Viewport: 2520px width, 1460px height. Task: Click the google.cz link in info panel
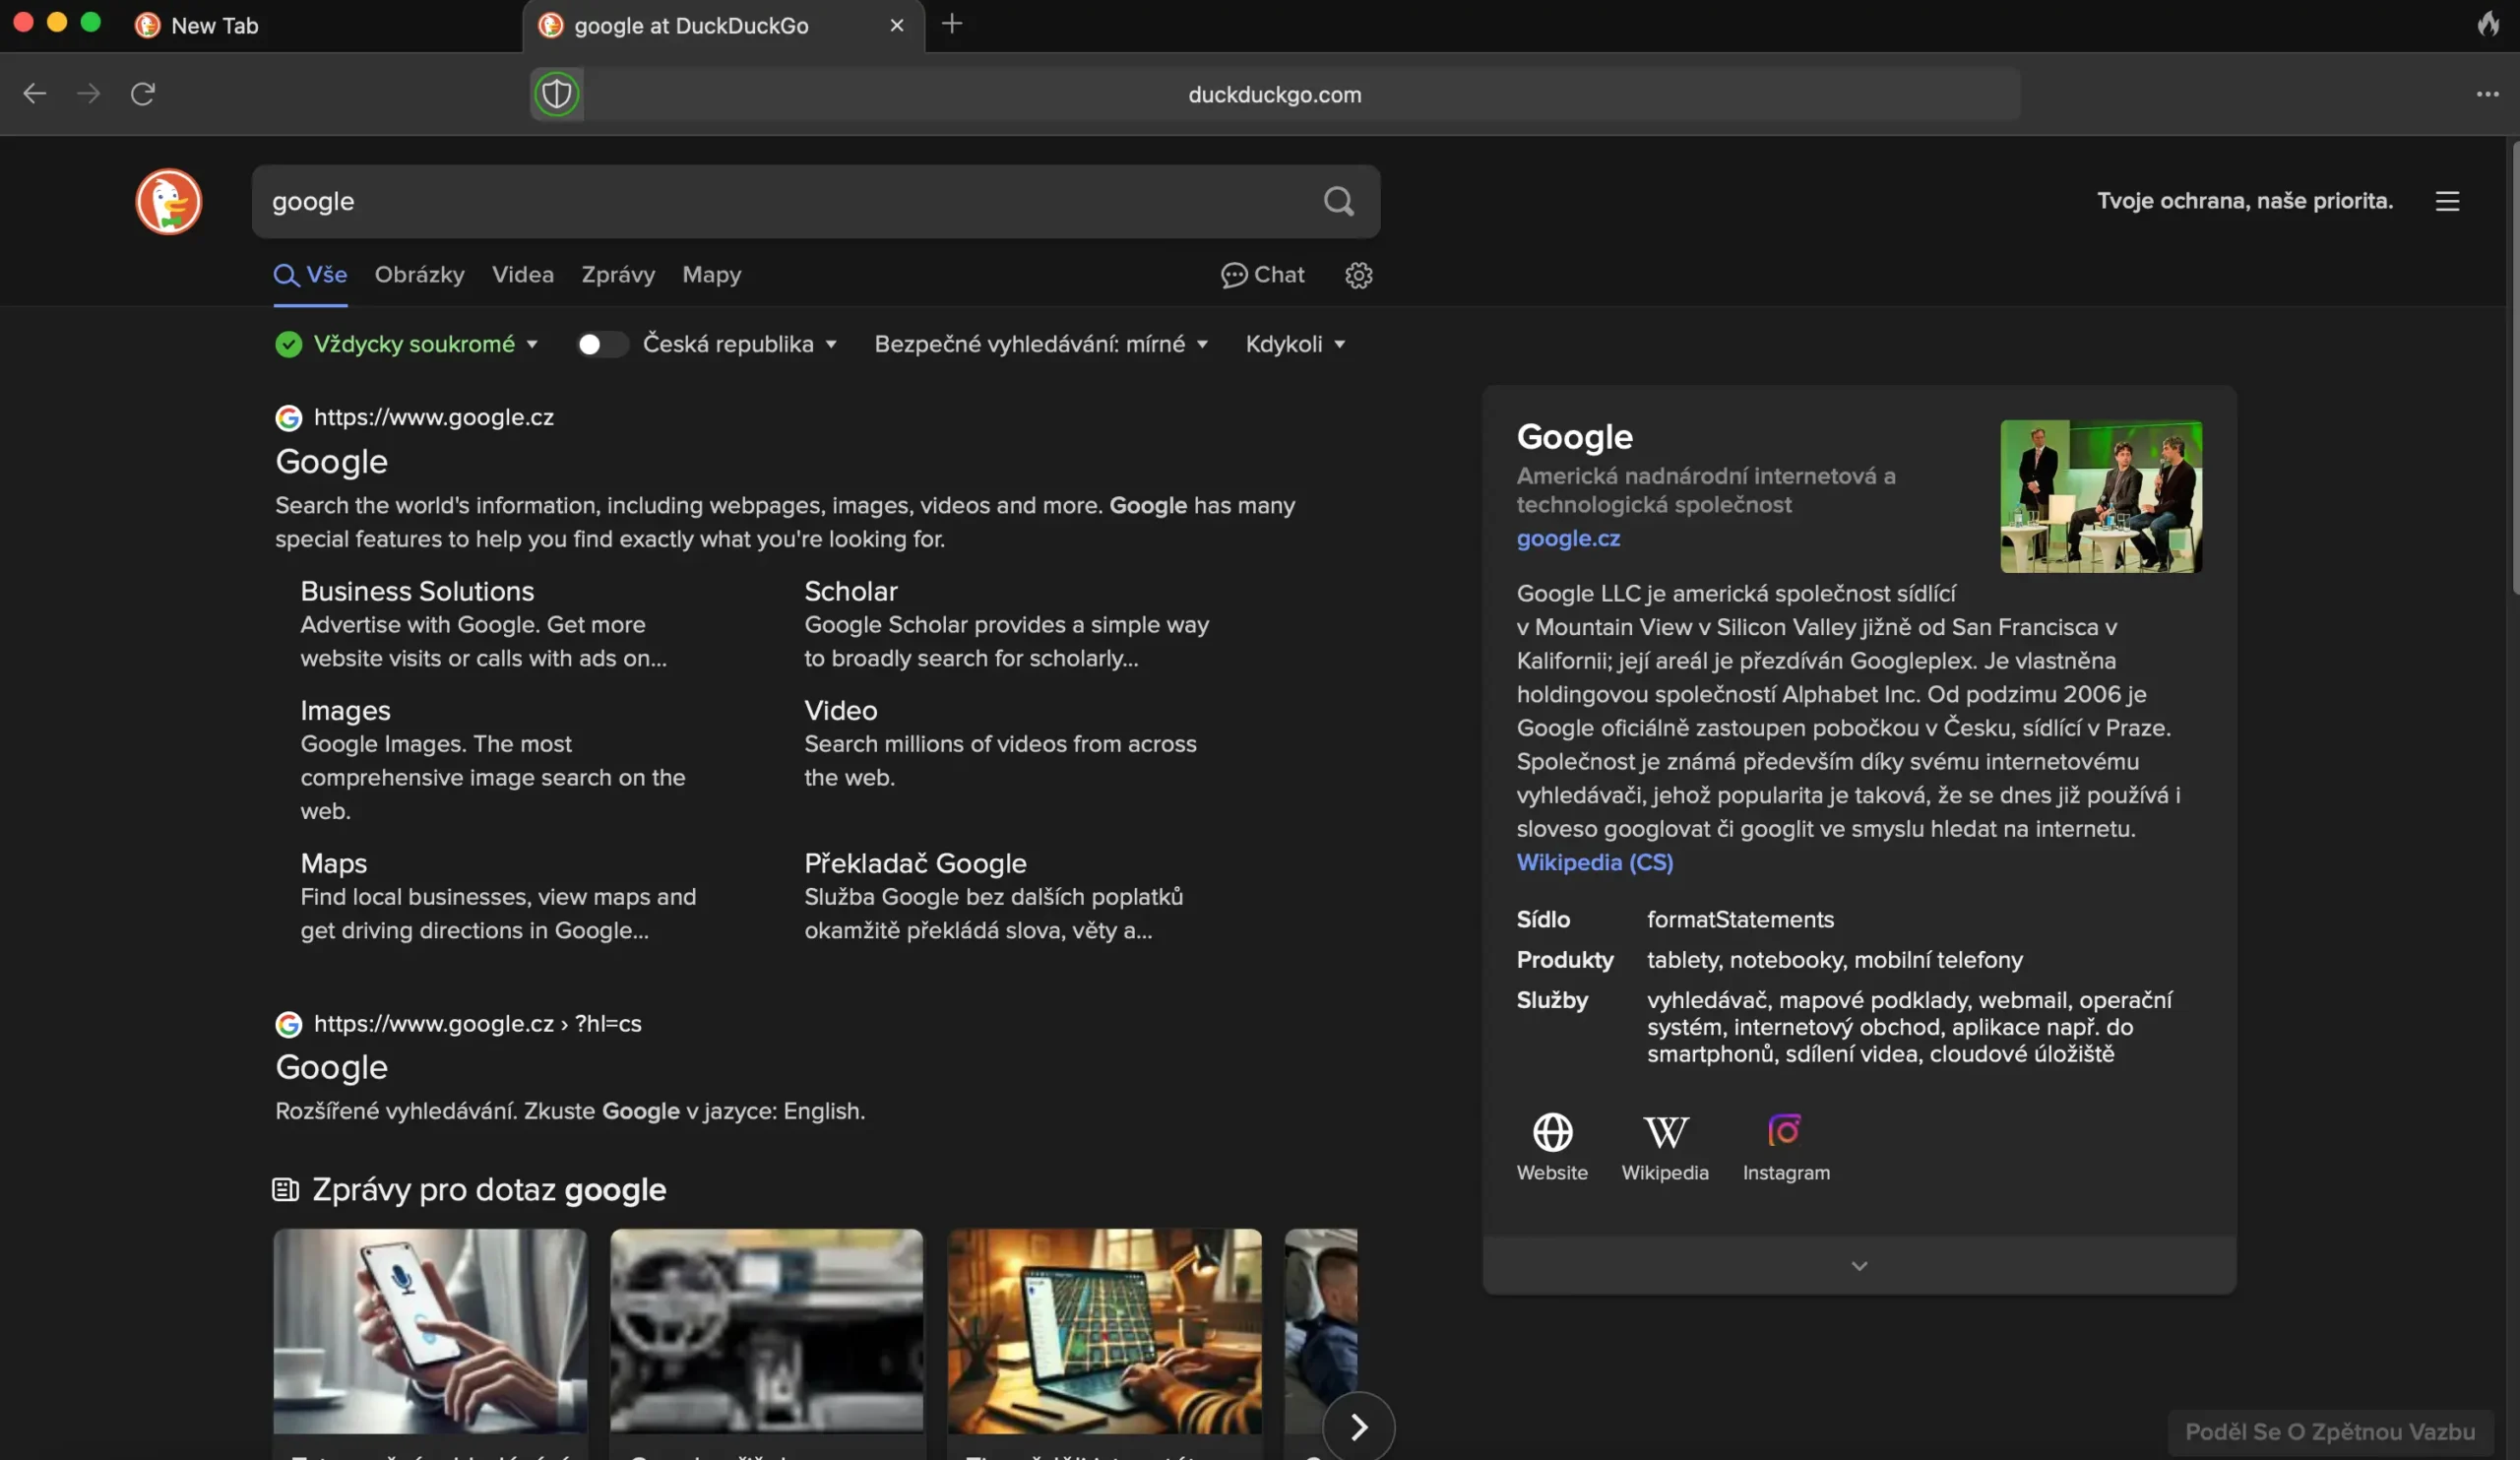[x=1564, y=538]
